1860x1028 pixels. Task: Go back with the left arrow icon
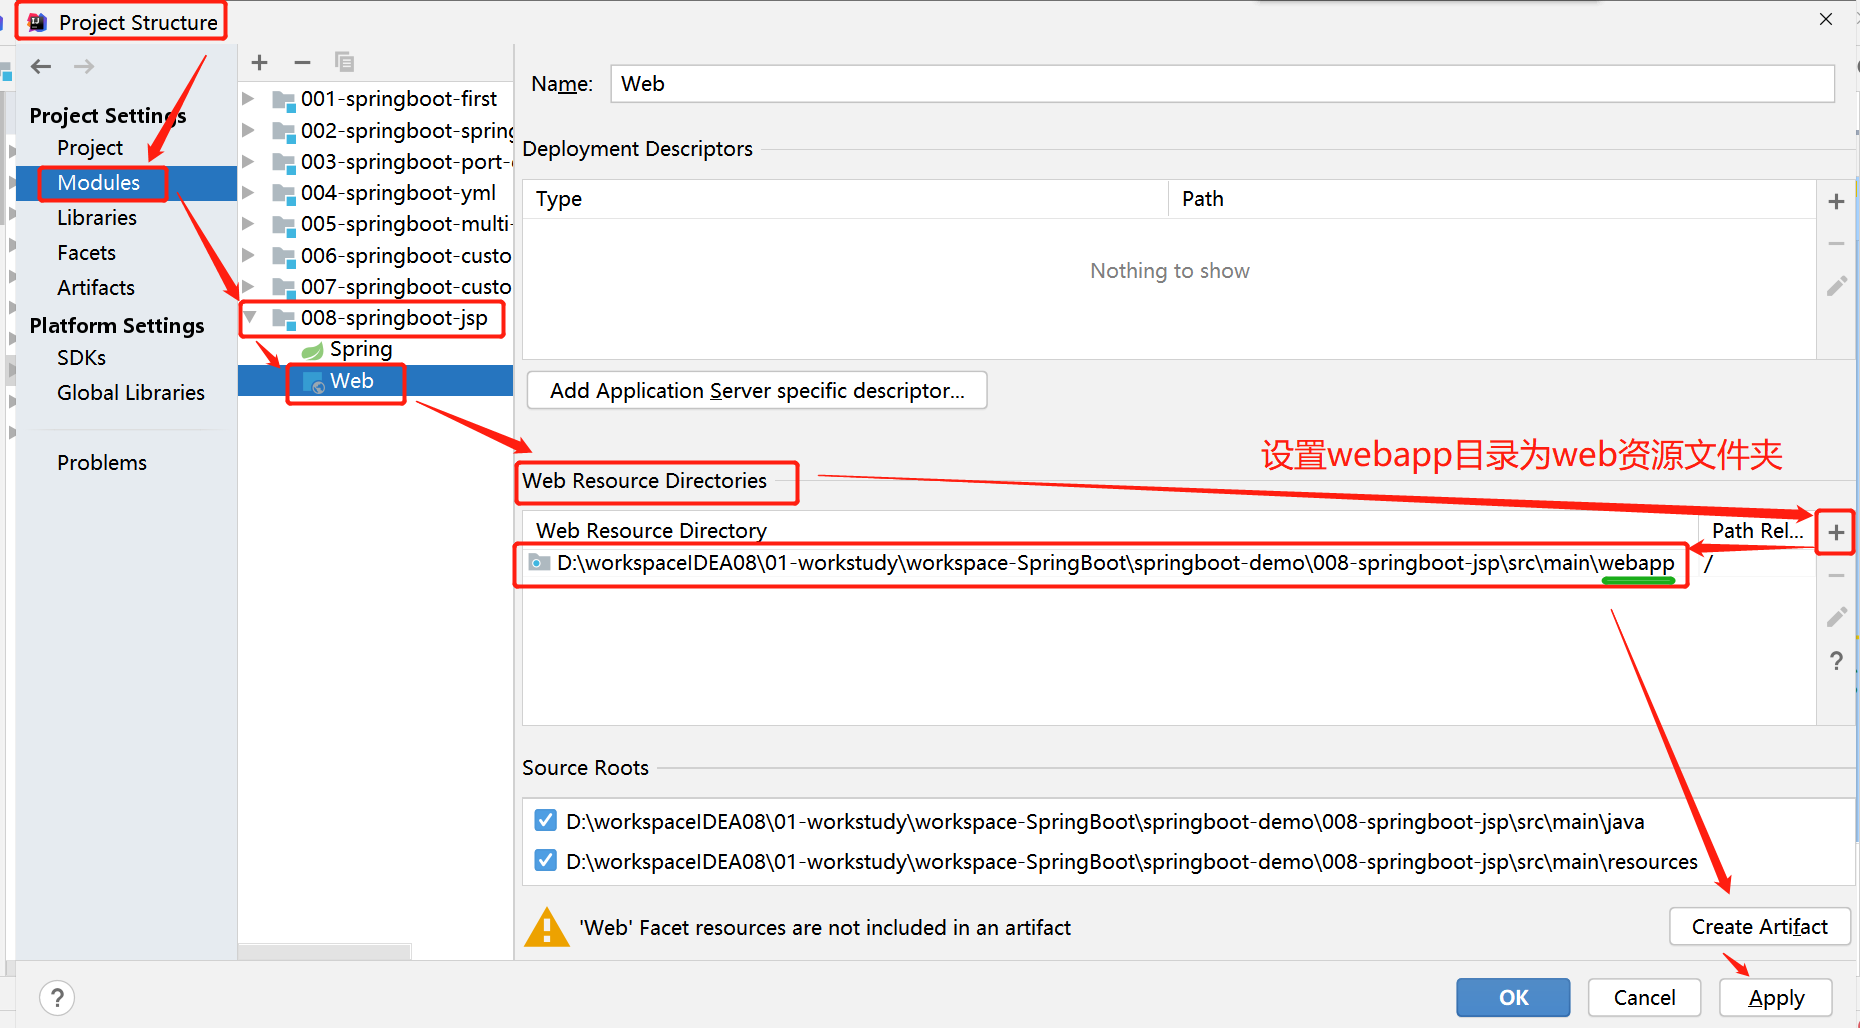click(41, 67)
